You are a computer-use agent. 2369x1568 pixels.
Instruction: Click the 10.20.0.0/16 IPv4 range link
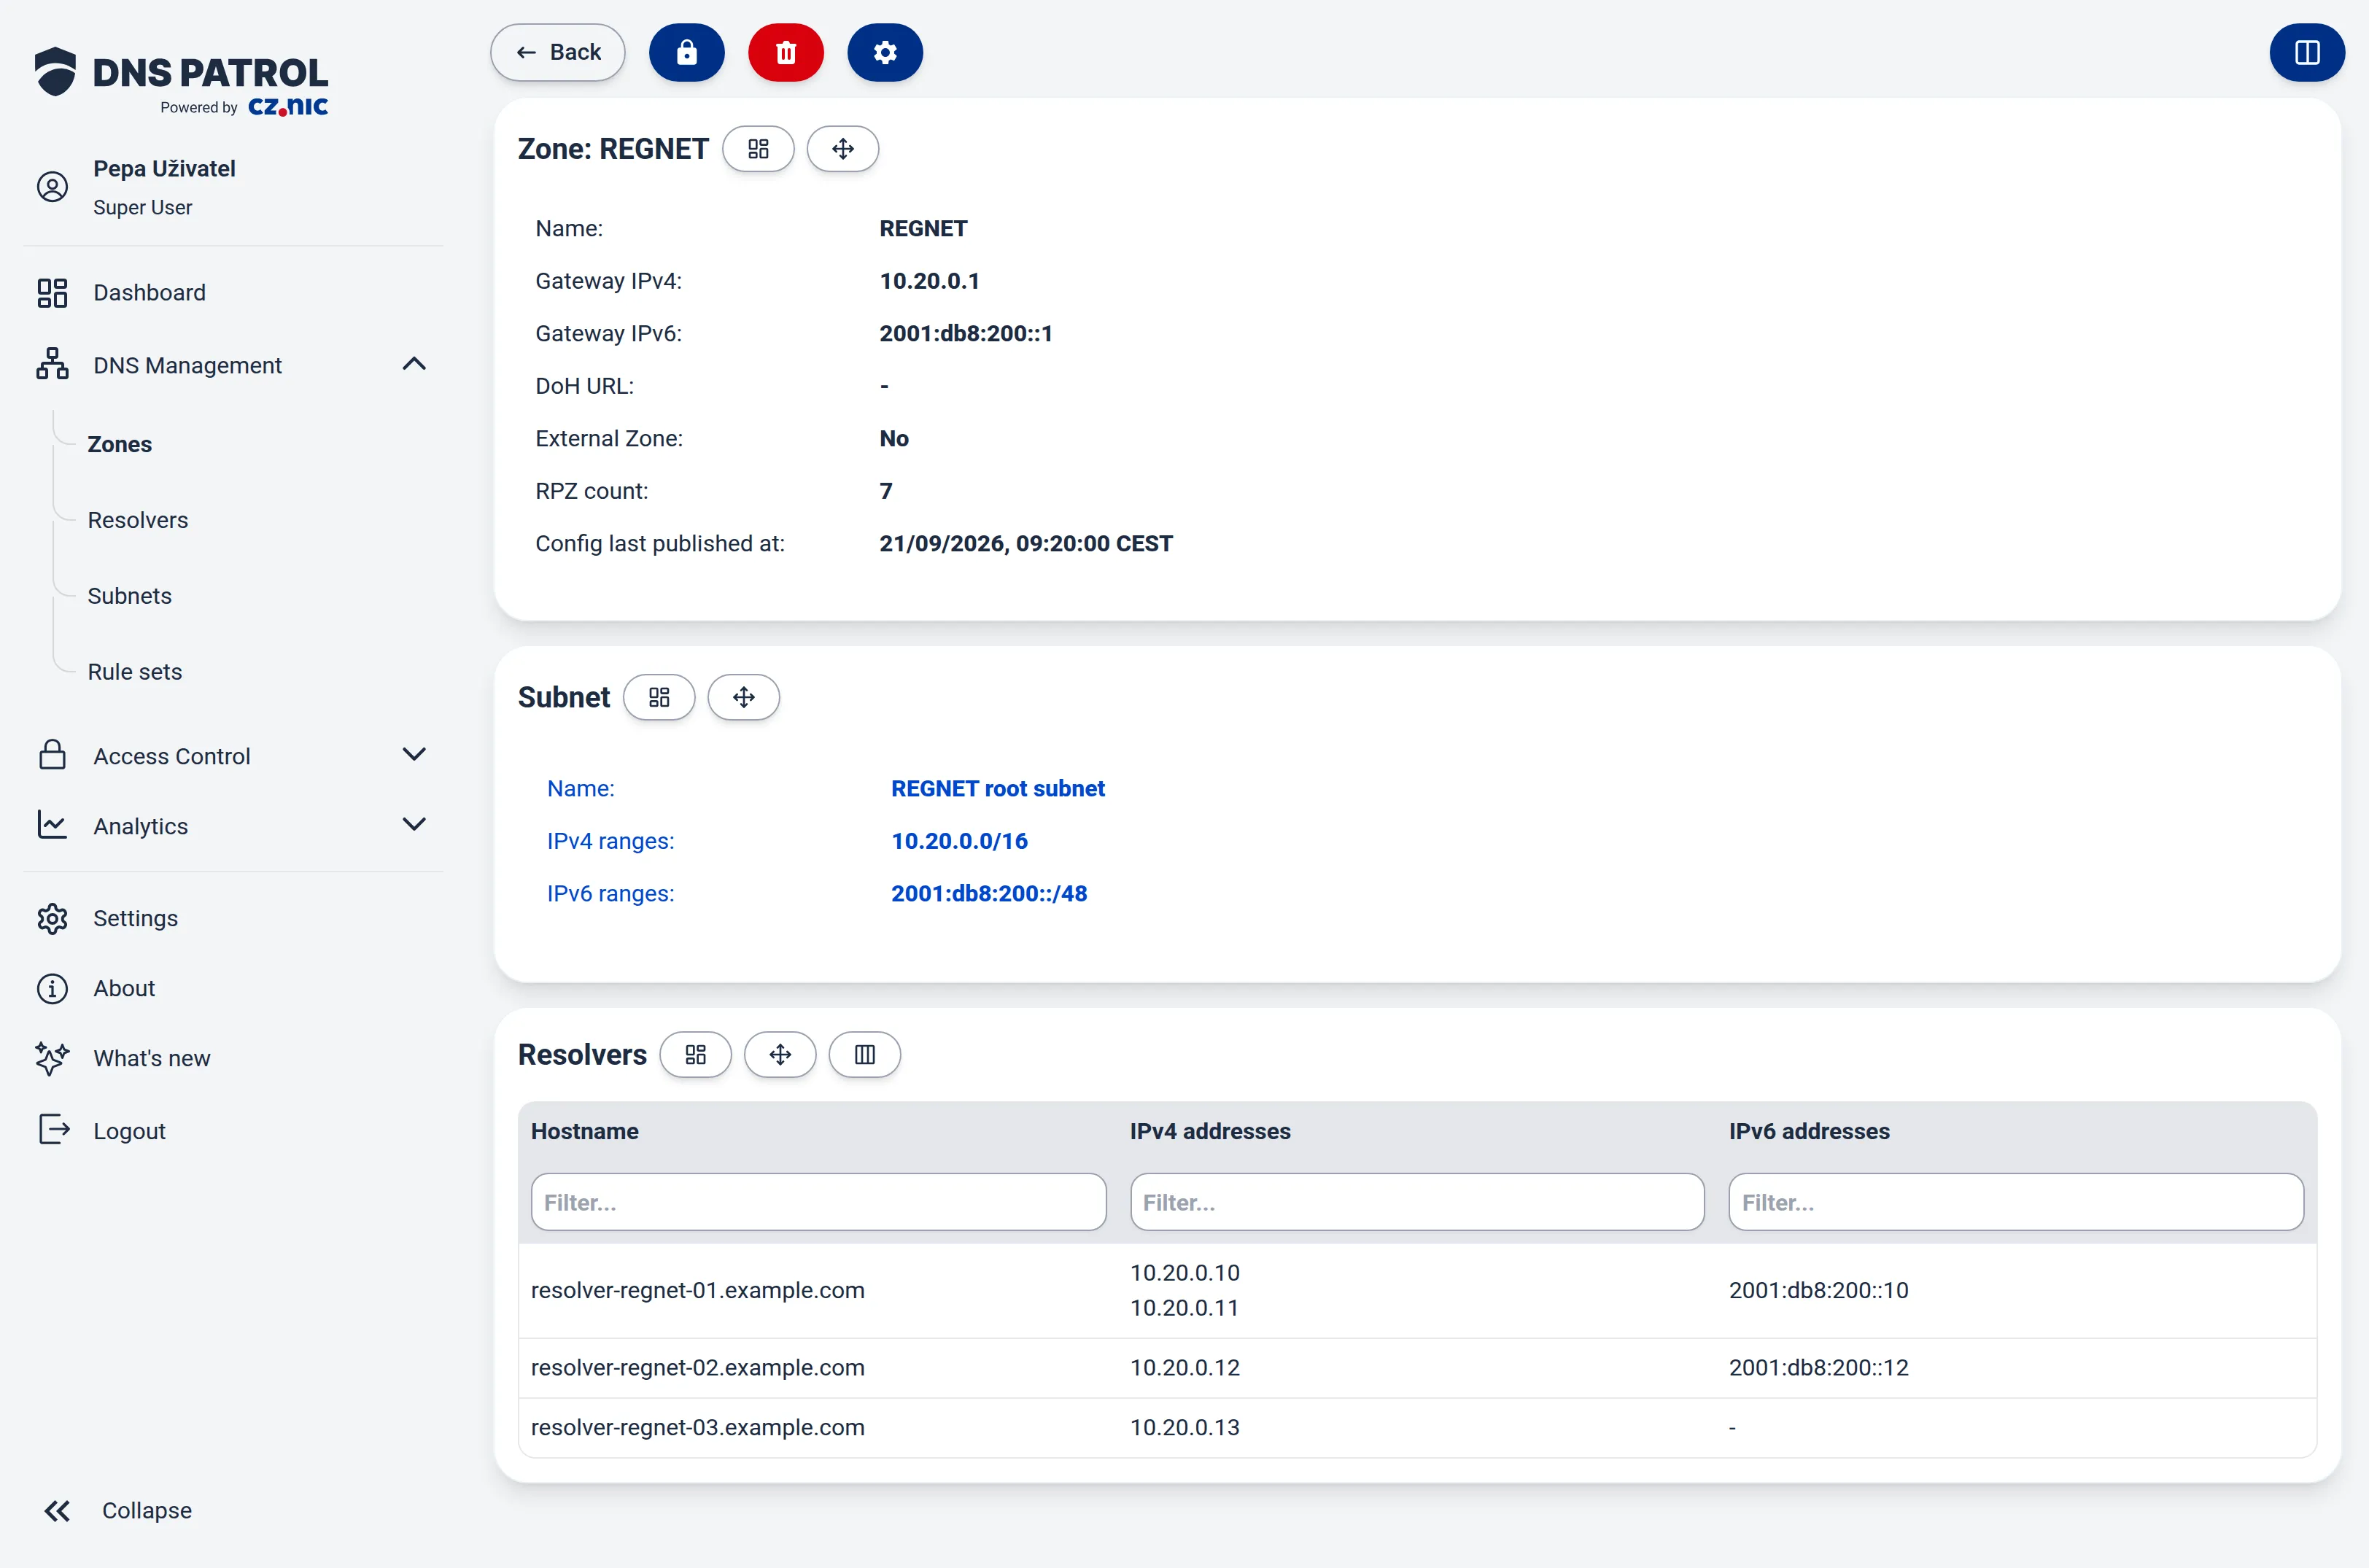(959, 841)
